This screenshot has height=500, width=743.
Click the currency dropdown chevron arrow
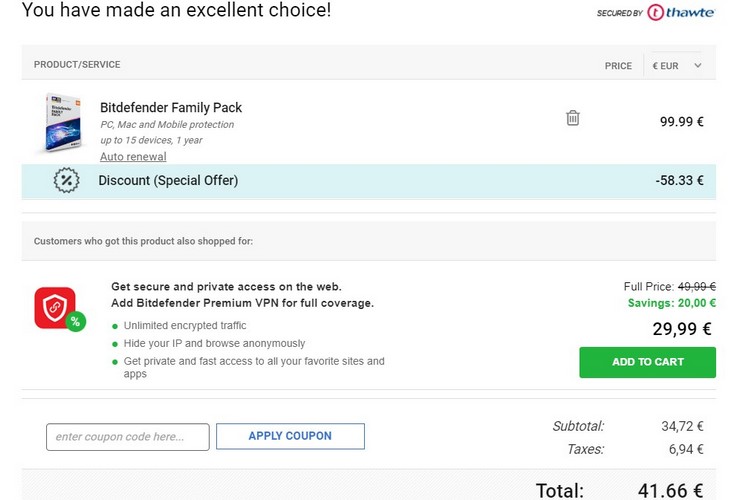[x=697, y=66]
